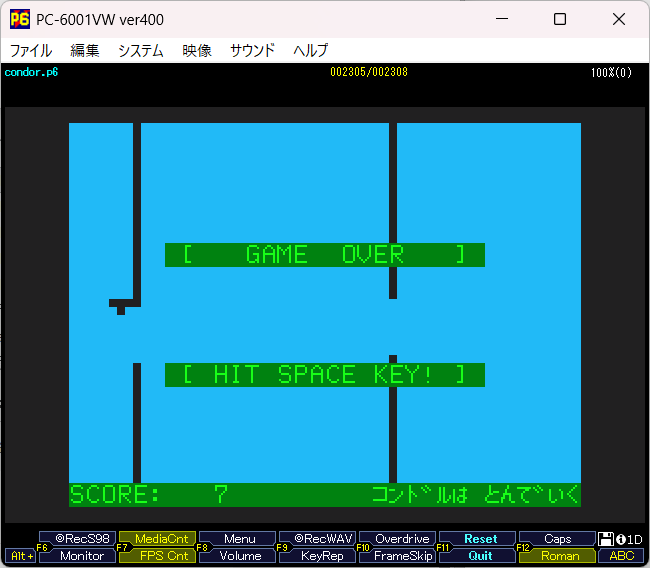This screenshot has height=568, width=650.
Task: Open the Volume control
Action: coord(240,556)
